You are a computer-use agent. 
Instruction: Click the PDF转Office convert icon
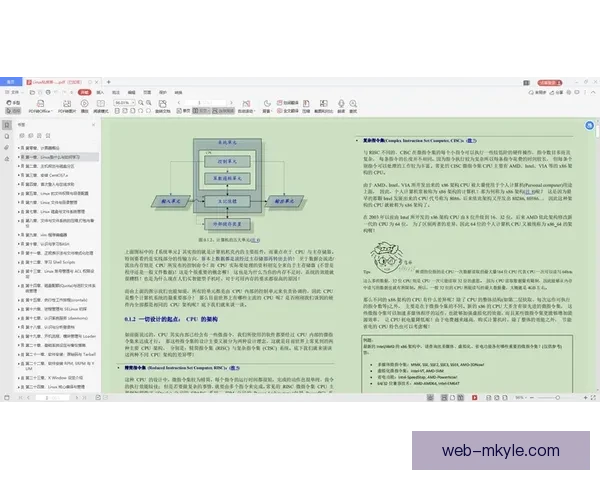click(42, 105)
